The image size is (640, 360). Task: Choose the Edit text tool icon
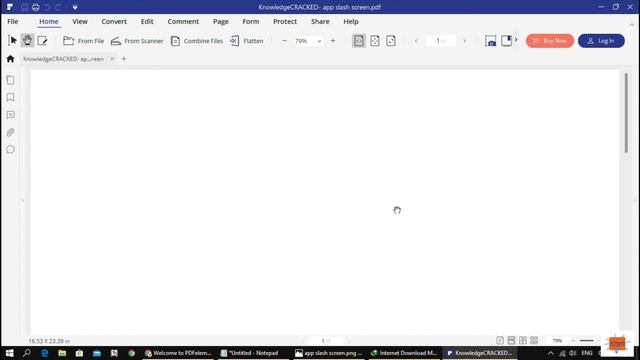[x=42, y=40]
